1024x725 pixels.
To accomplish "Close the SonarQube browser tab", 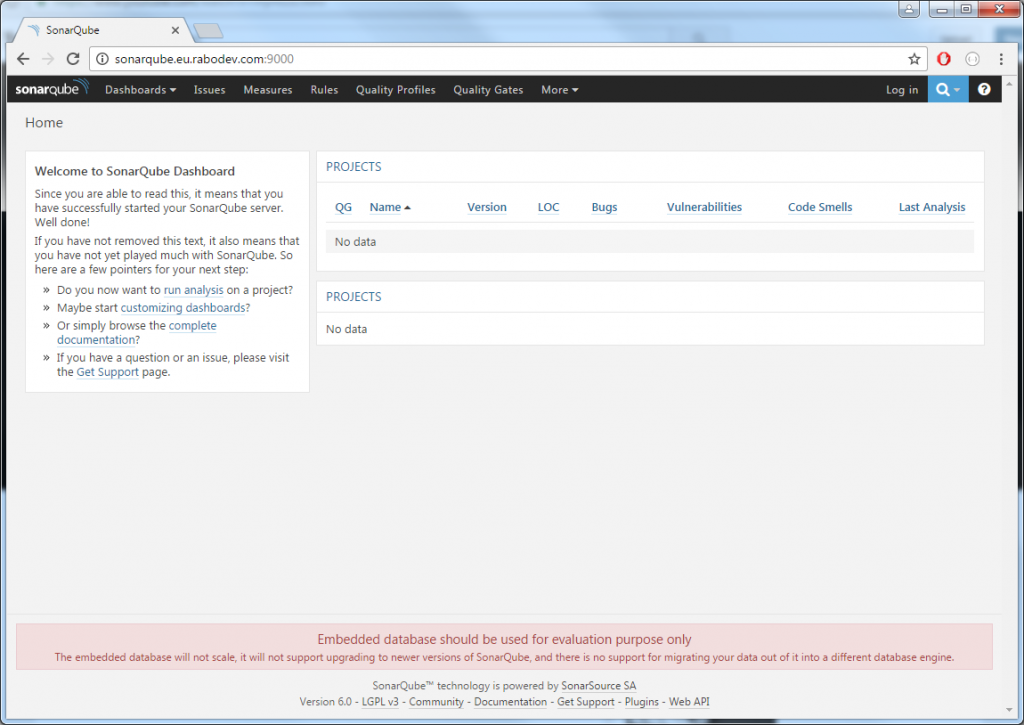I will pyautogui.click(x=175, y=30).
